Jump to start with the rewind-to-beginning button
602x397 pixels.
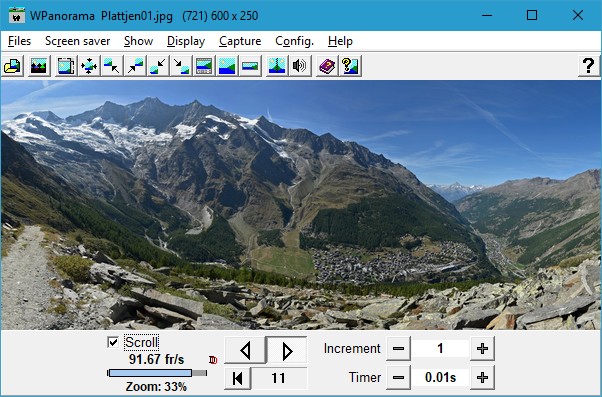pyautogui.click(x=238, y=378)
